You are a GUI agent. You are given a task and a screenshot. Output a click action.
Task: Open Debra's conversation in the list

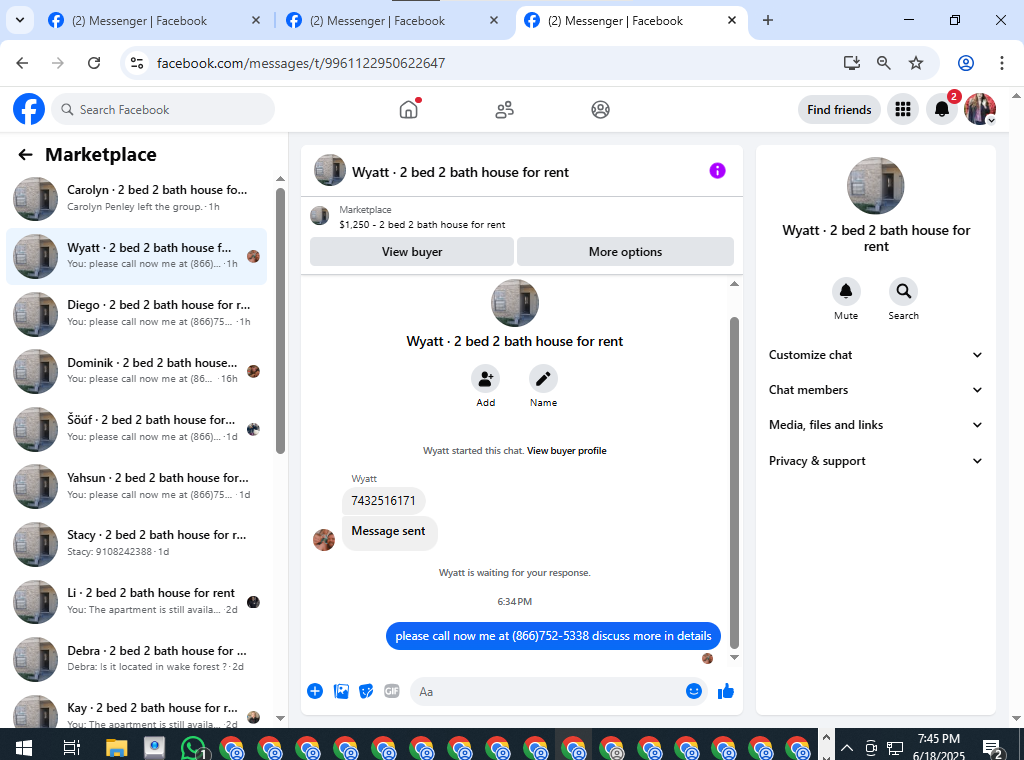tap(136, 658)
